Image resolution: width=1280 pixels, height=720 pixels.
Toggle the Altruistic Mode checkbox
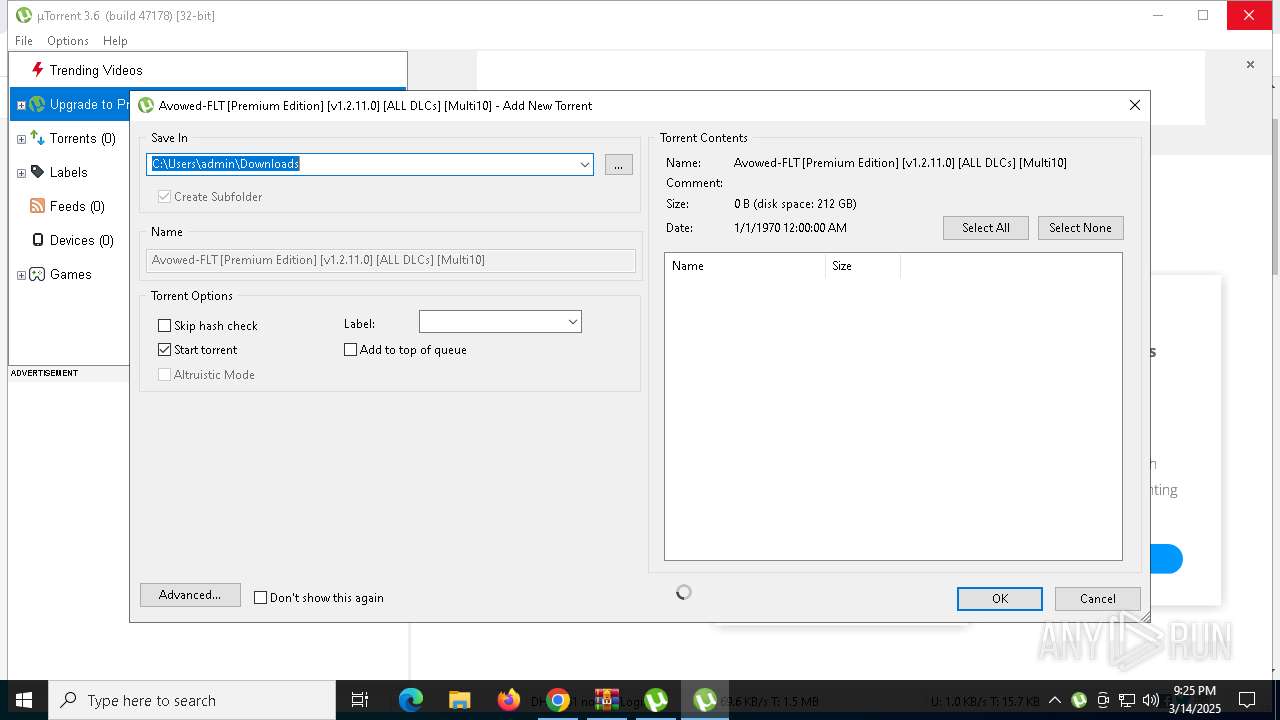[x=164, y=375]
